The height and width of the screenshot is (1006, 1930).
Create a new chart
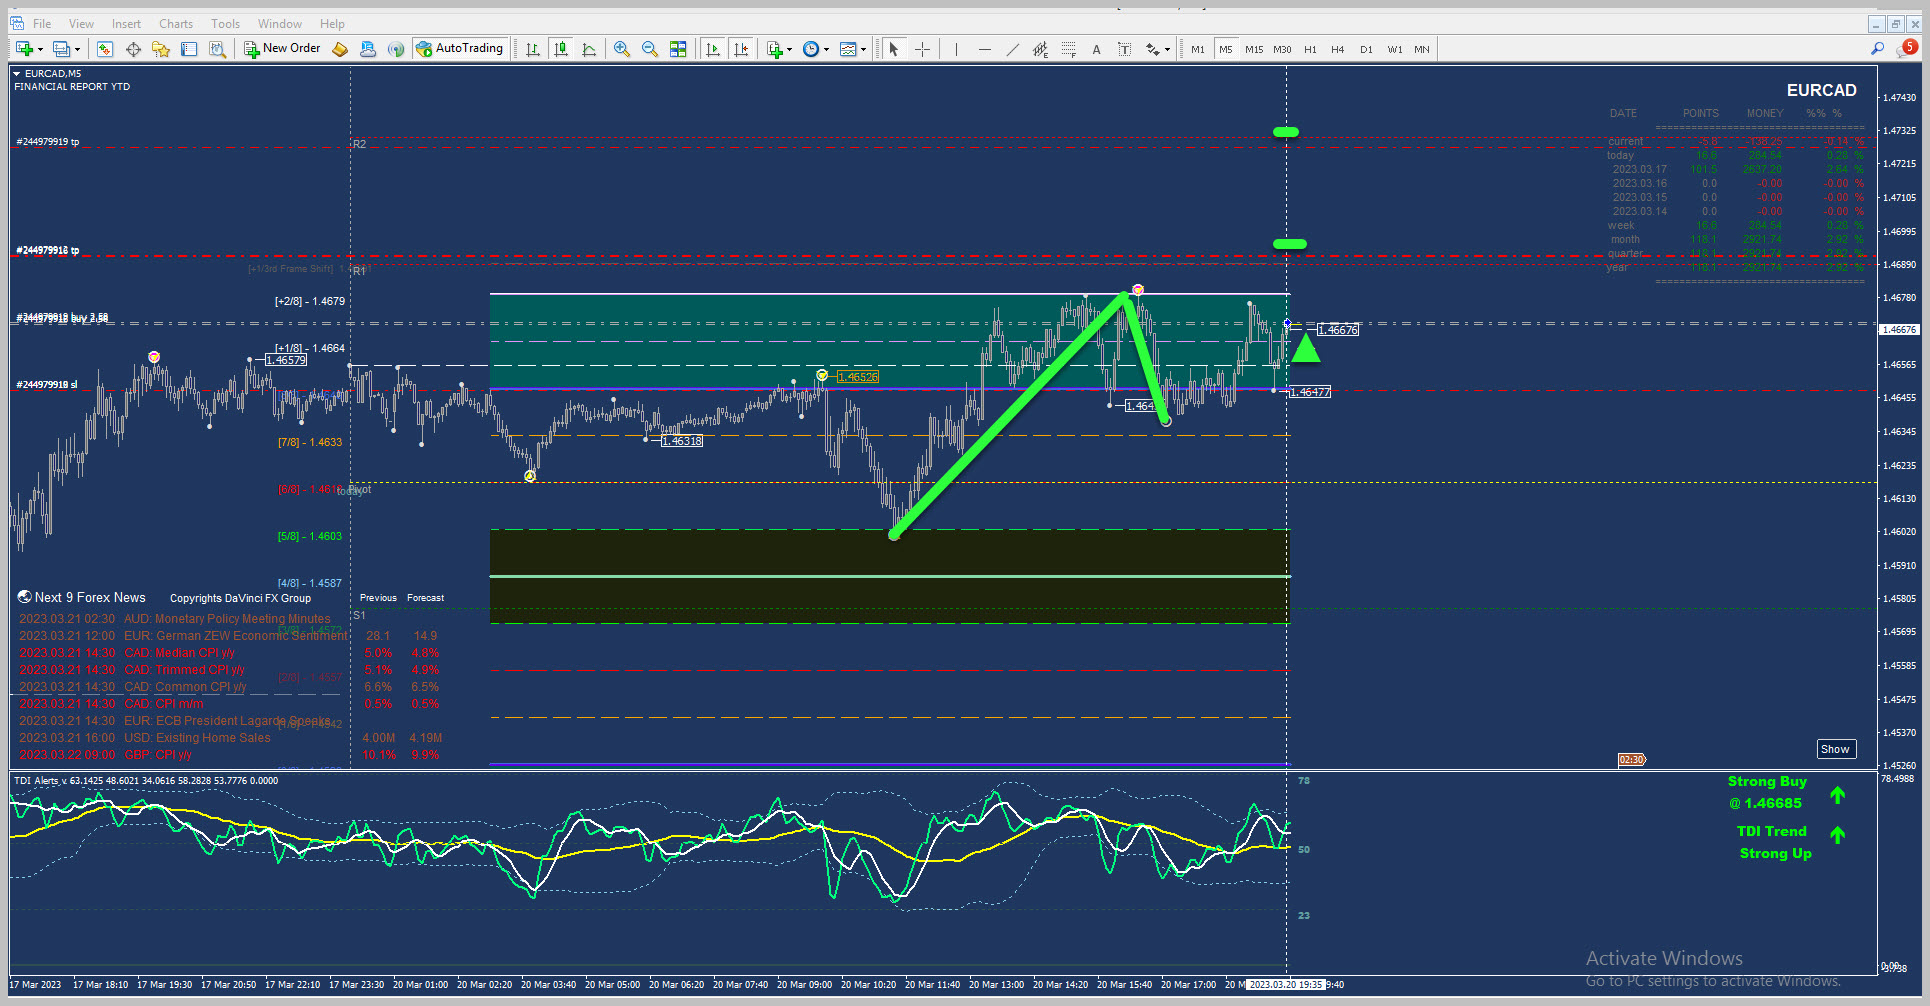tap(24, 49)
